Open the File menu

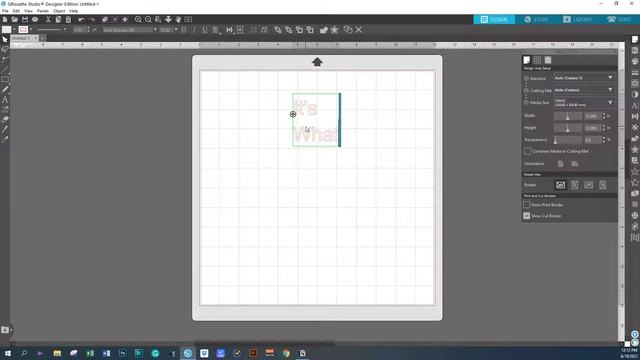5,11
